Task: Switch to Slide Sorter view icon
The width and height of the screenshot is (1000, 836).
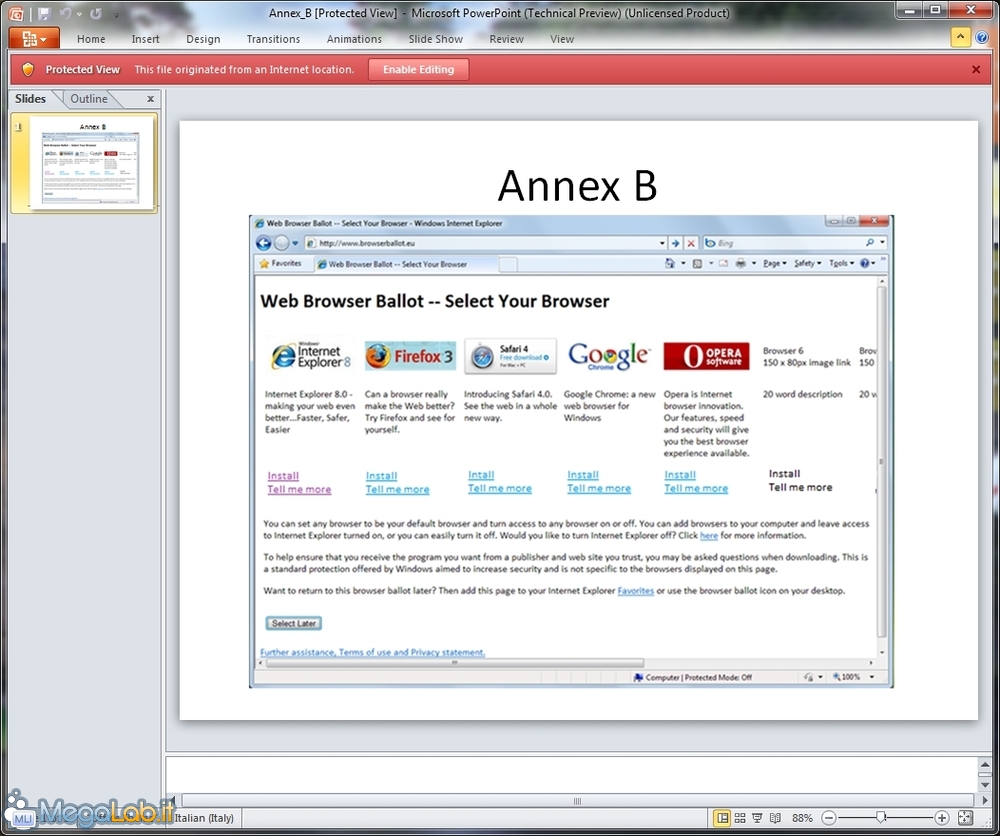Action: (740, 818)
